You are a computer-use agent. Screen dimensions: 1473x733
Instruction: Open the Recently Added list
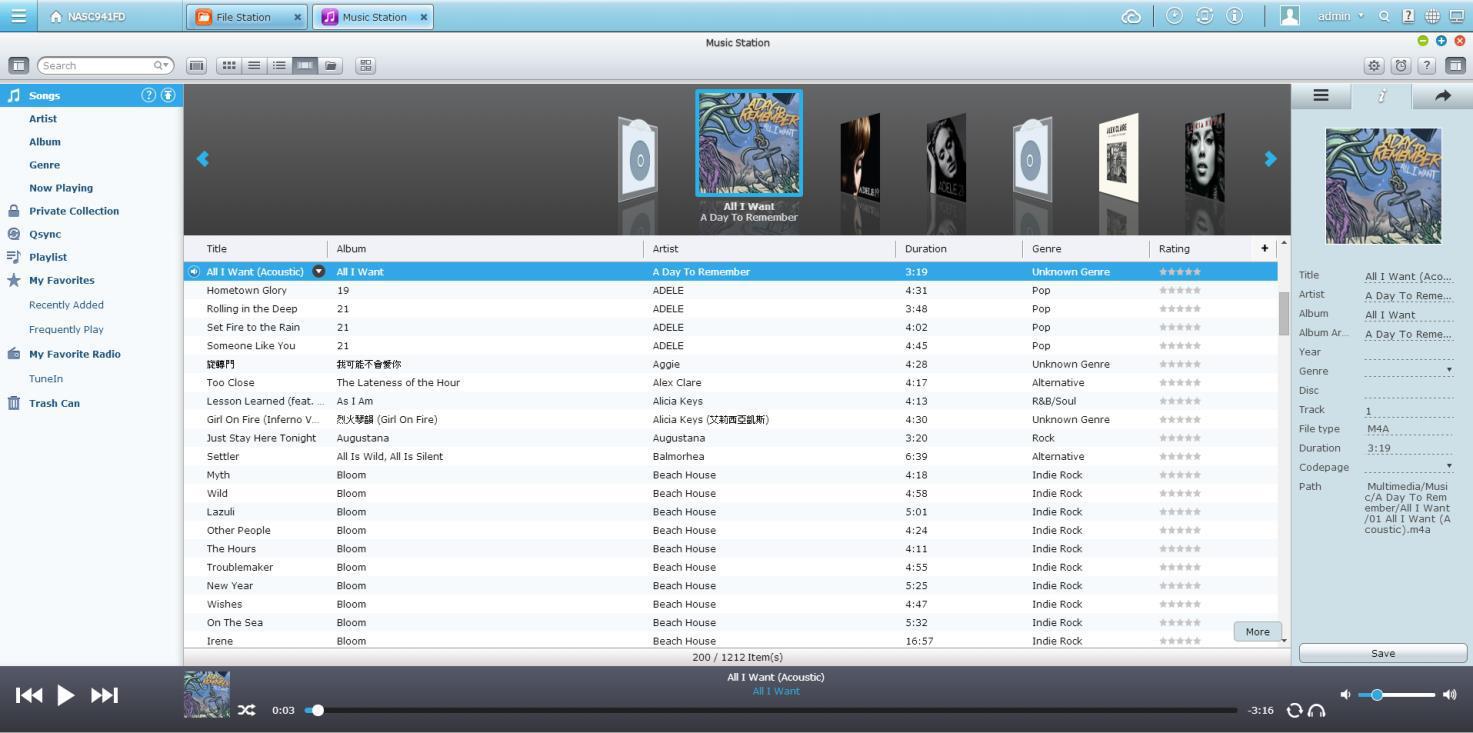pyautogui.click(x=66, y=305)
